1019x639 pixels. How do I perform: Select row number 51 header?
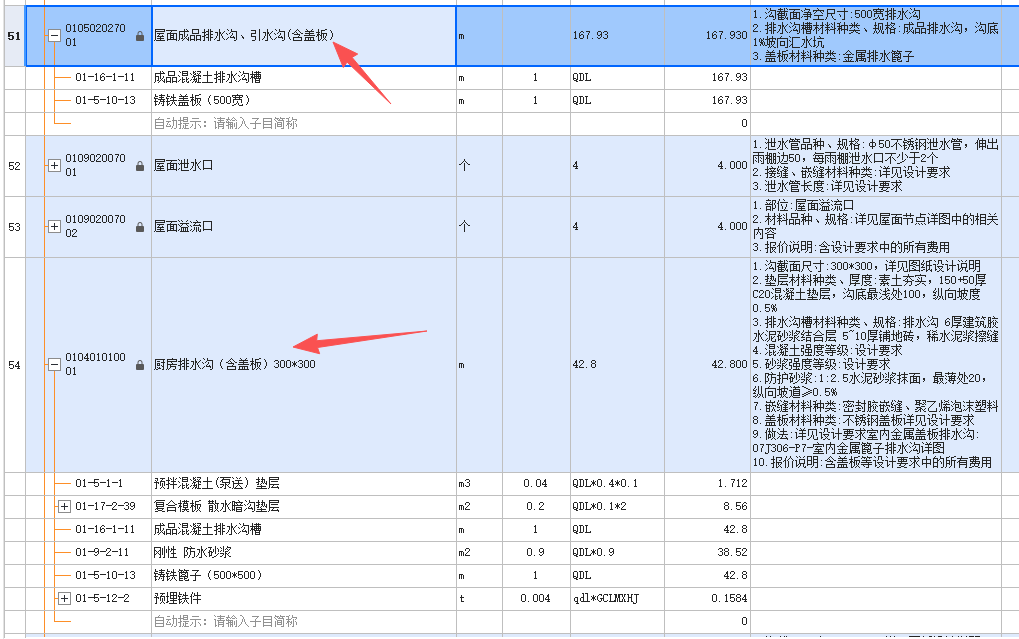14,36
